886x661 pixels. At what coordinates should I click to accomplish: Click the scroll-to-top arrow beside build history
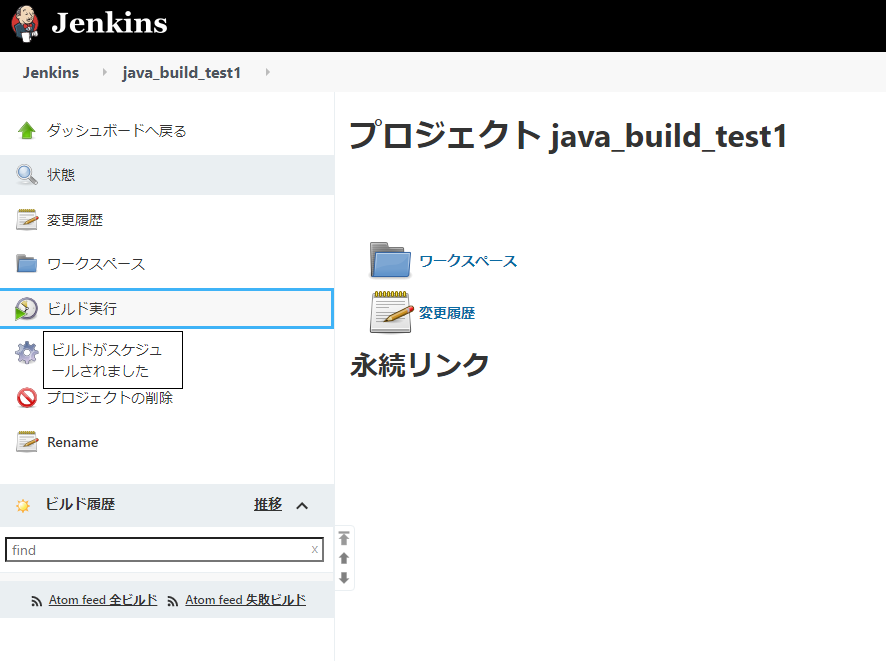point(343,537)
